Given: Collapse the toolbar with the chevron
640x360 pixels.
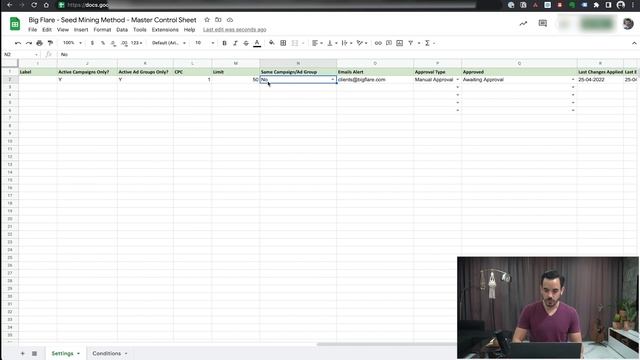Looking at the screenshot, I should point(634,43).
